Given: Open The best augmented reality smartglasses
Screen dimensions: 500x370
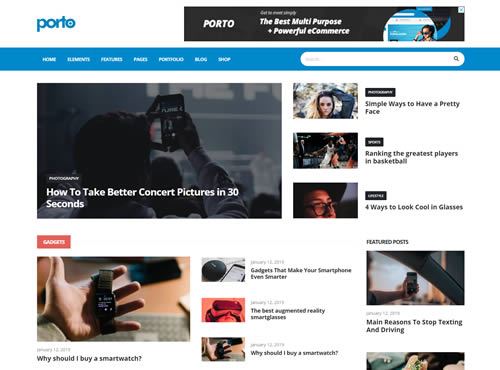Looking at the screenshot, I should click(x=288, y=314).
